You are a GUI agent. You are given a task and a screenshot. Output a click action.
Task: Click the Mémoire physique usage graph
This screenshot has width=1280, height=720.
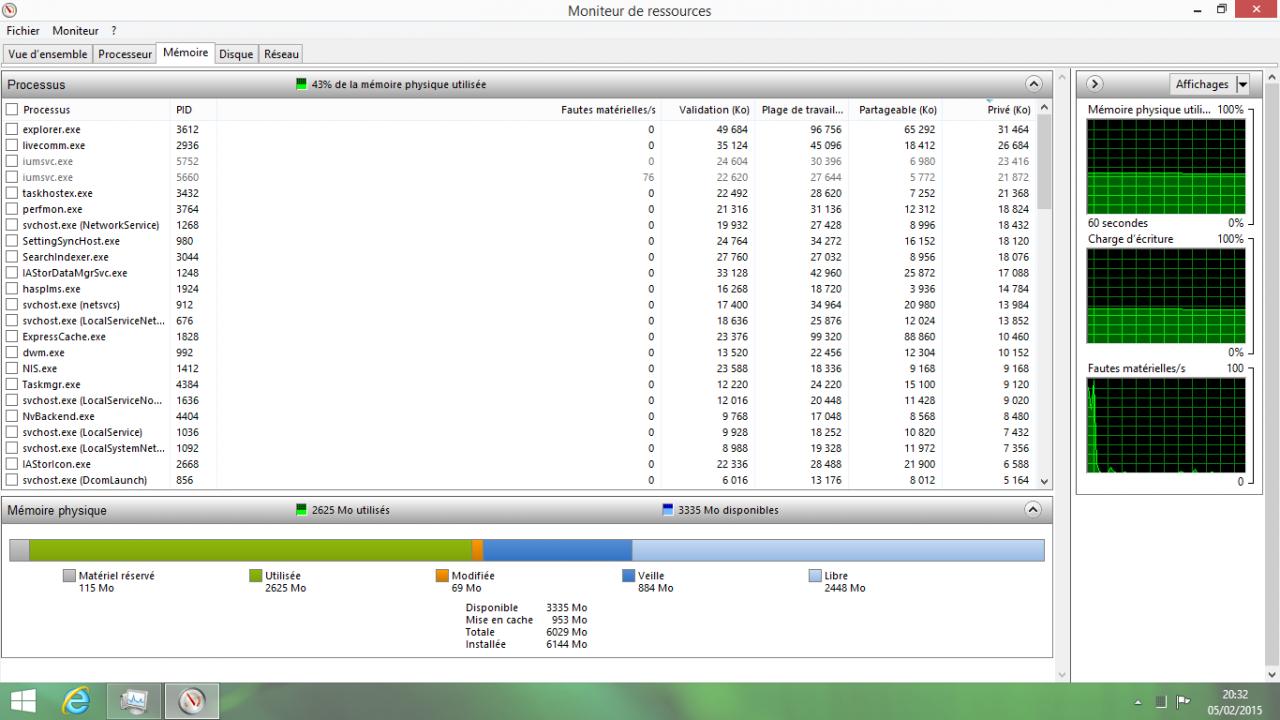click(x=1166, y=167)
